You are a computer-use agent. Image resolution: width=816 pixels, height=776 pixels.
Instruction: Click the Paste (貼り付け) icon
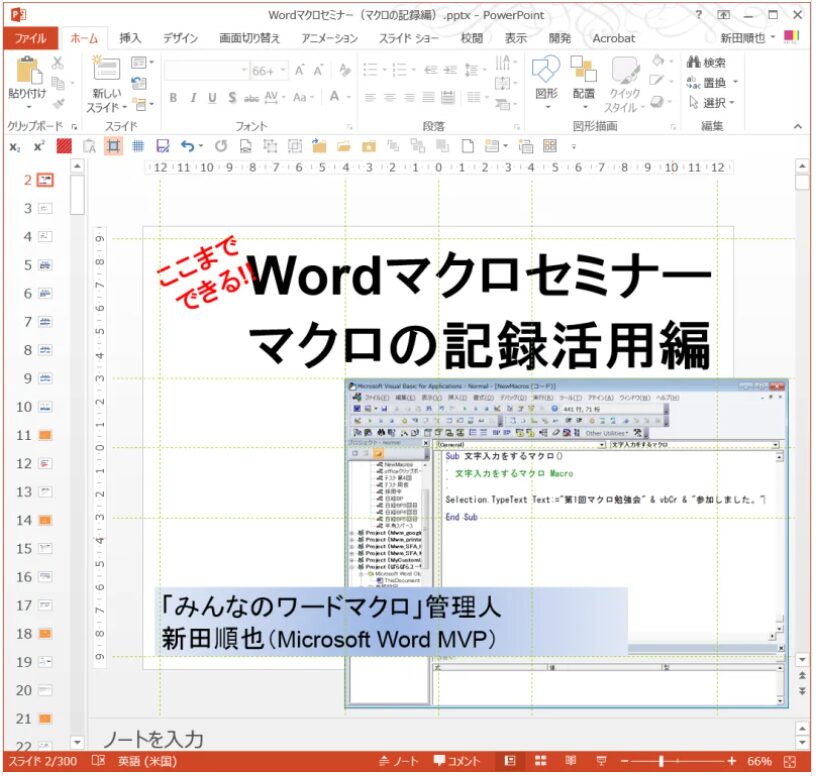coord(26,70)
